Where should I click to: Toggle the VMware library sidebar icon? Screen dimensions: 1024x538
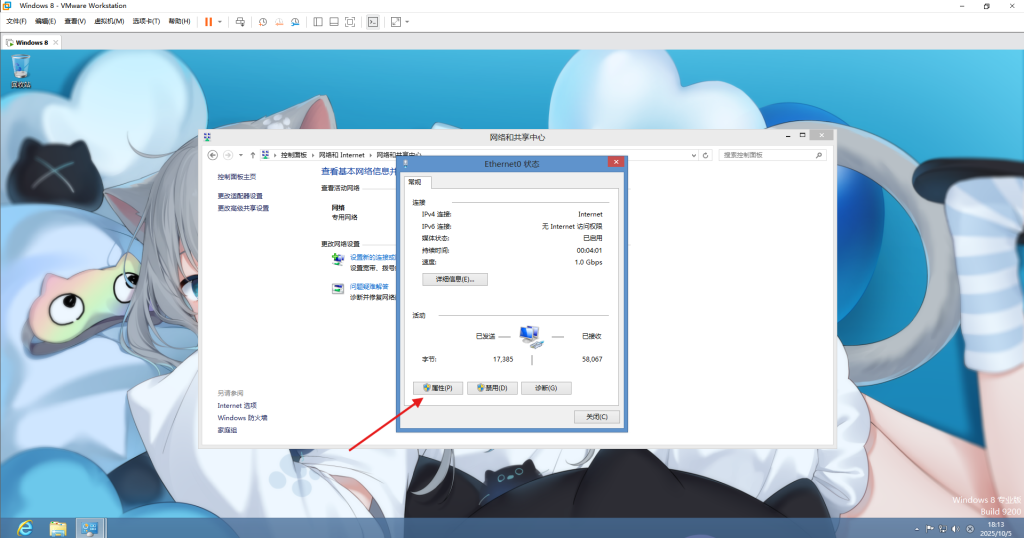coord(317,21)
